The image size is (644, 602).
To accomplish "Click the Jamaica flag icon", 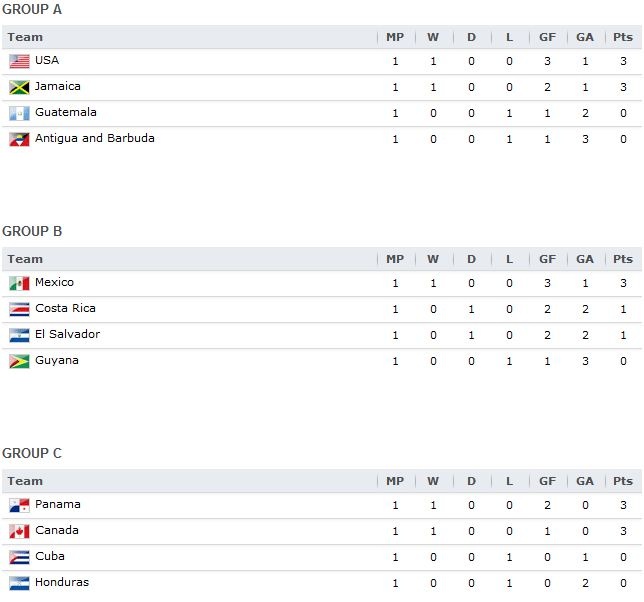I will click(x=19, y=87).
